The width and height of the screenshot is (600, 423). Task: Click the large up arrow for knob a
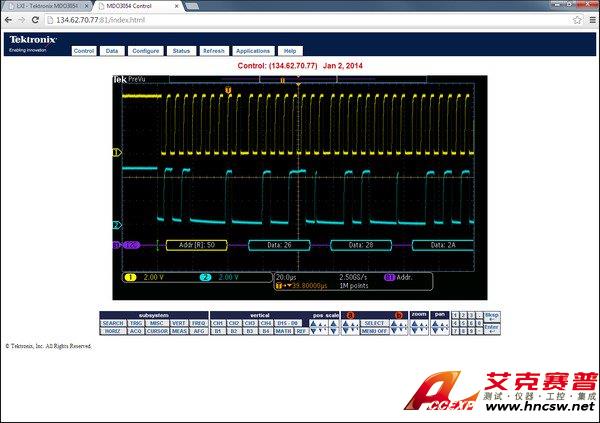tap(346, 323)
